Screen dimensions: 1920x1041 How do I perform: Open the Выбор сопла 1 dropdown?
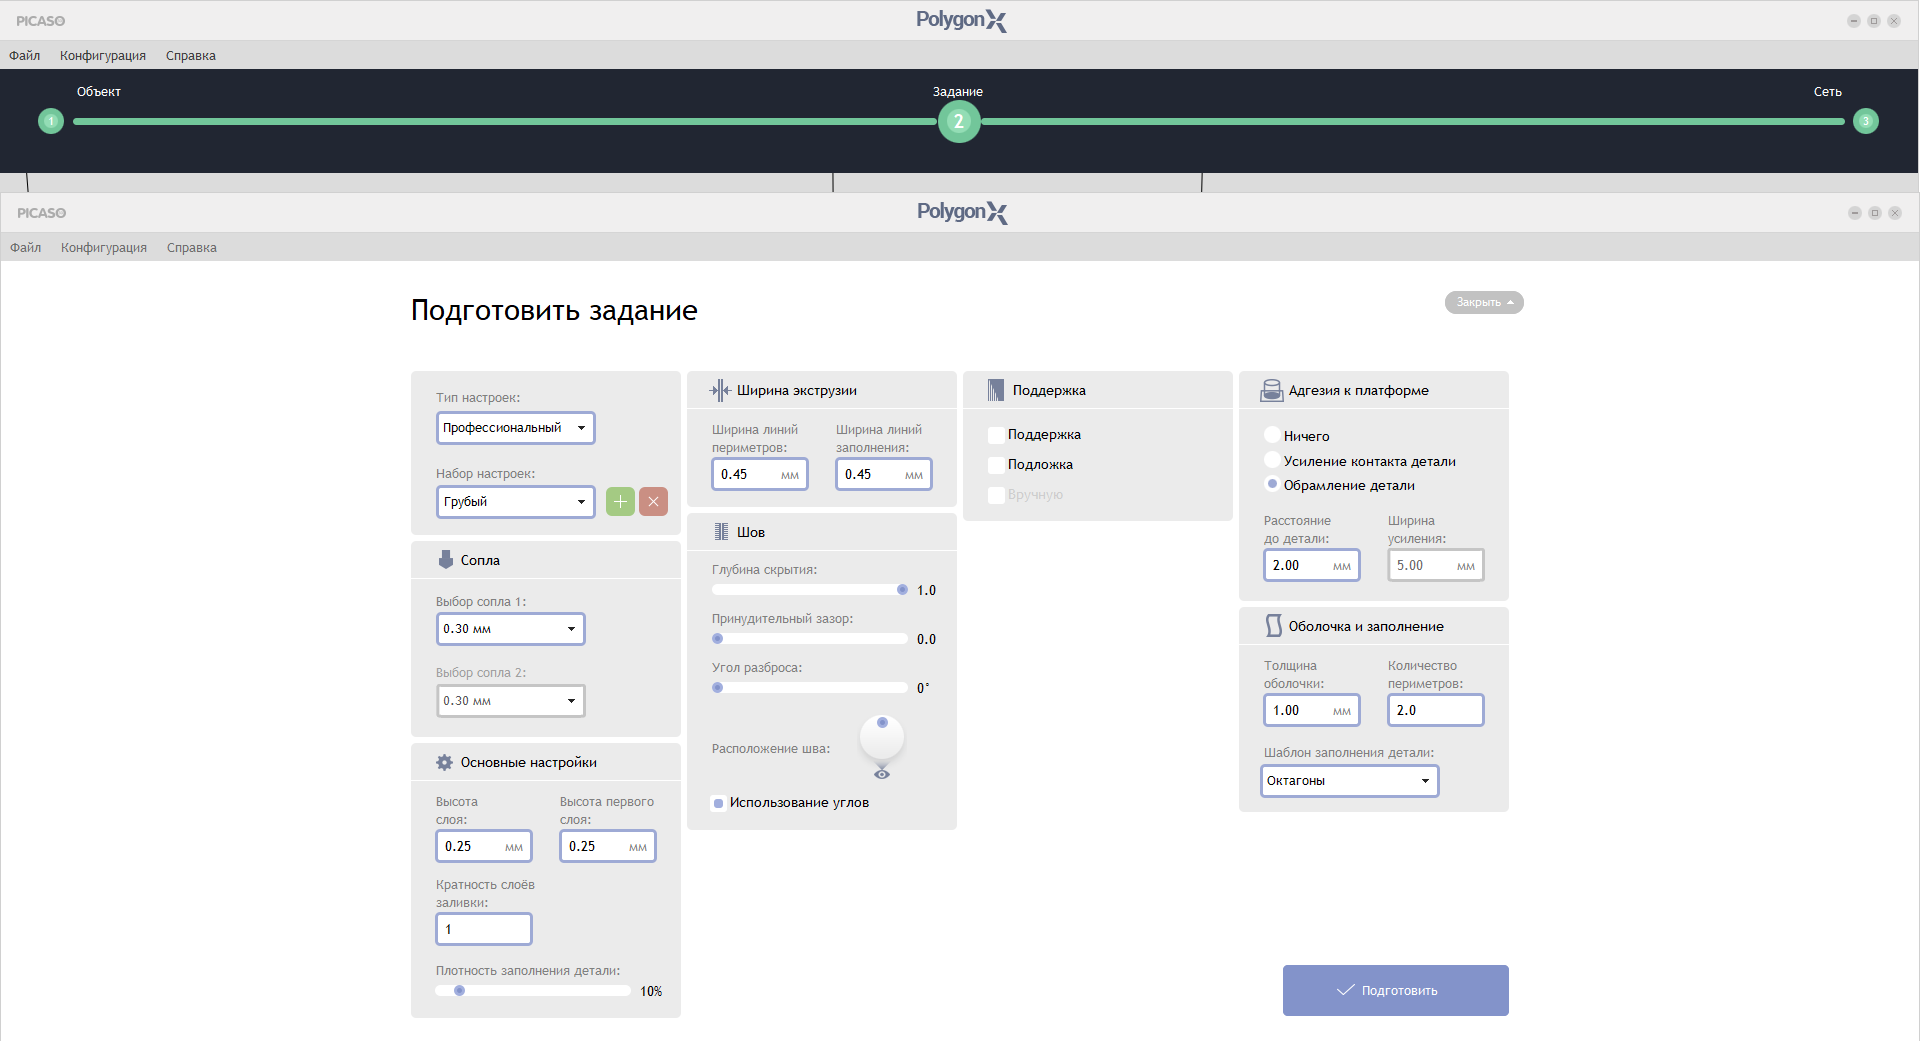tap(511, 629)
